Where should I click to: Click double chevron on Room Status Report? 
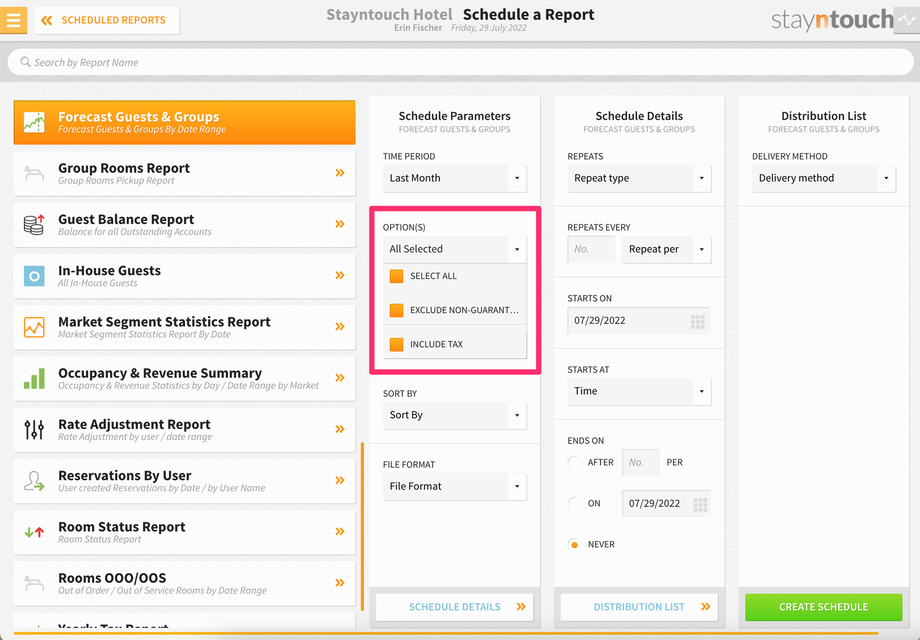pos(340,531)
